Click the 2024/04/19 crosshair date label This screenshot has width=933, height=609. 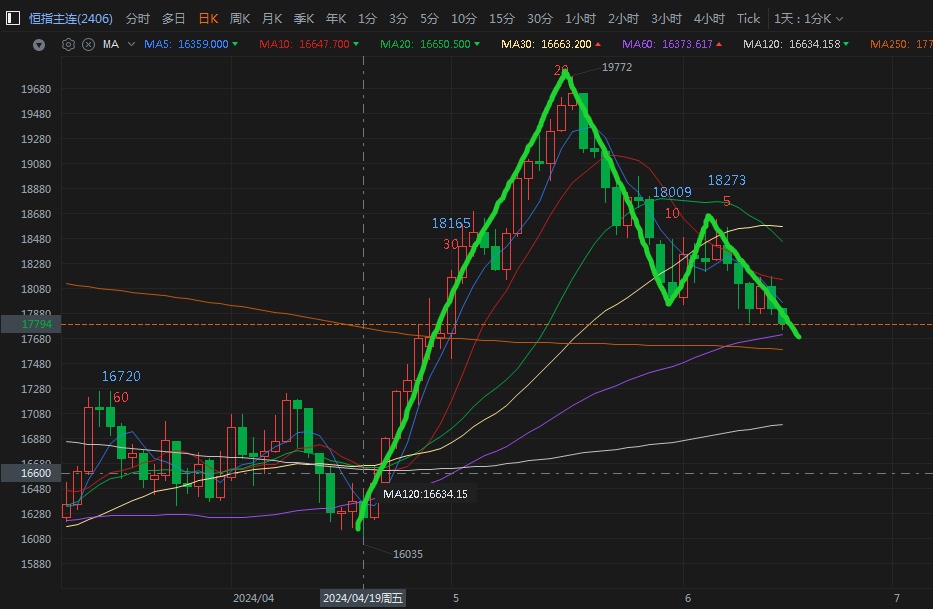pyautogui.click(x=363, y=598)
